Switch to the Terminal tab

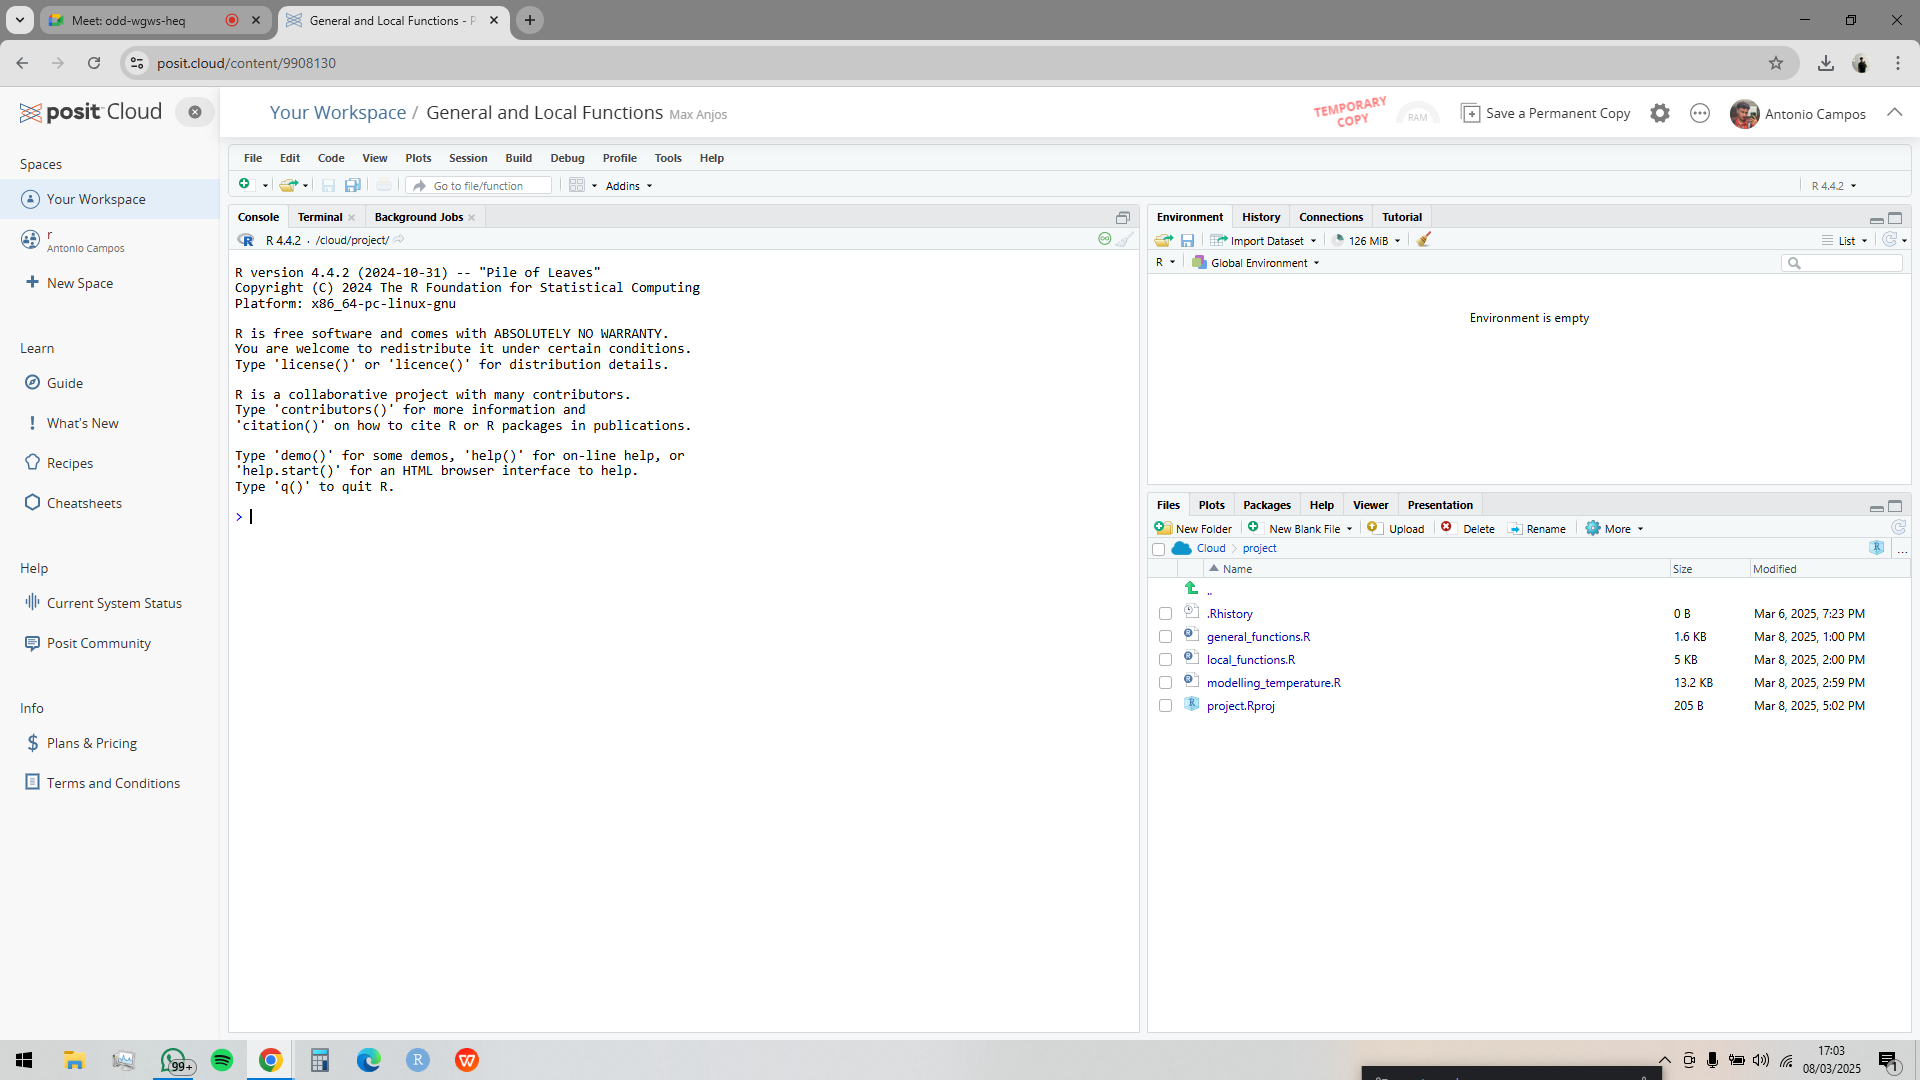[320, 216]
